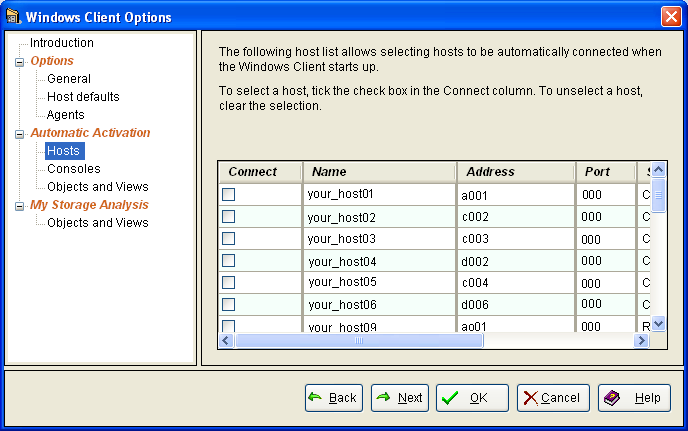Open the Host defaults tree item
Screen dimensions: 688x431
point(83,97)
